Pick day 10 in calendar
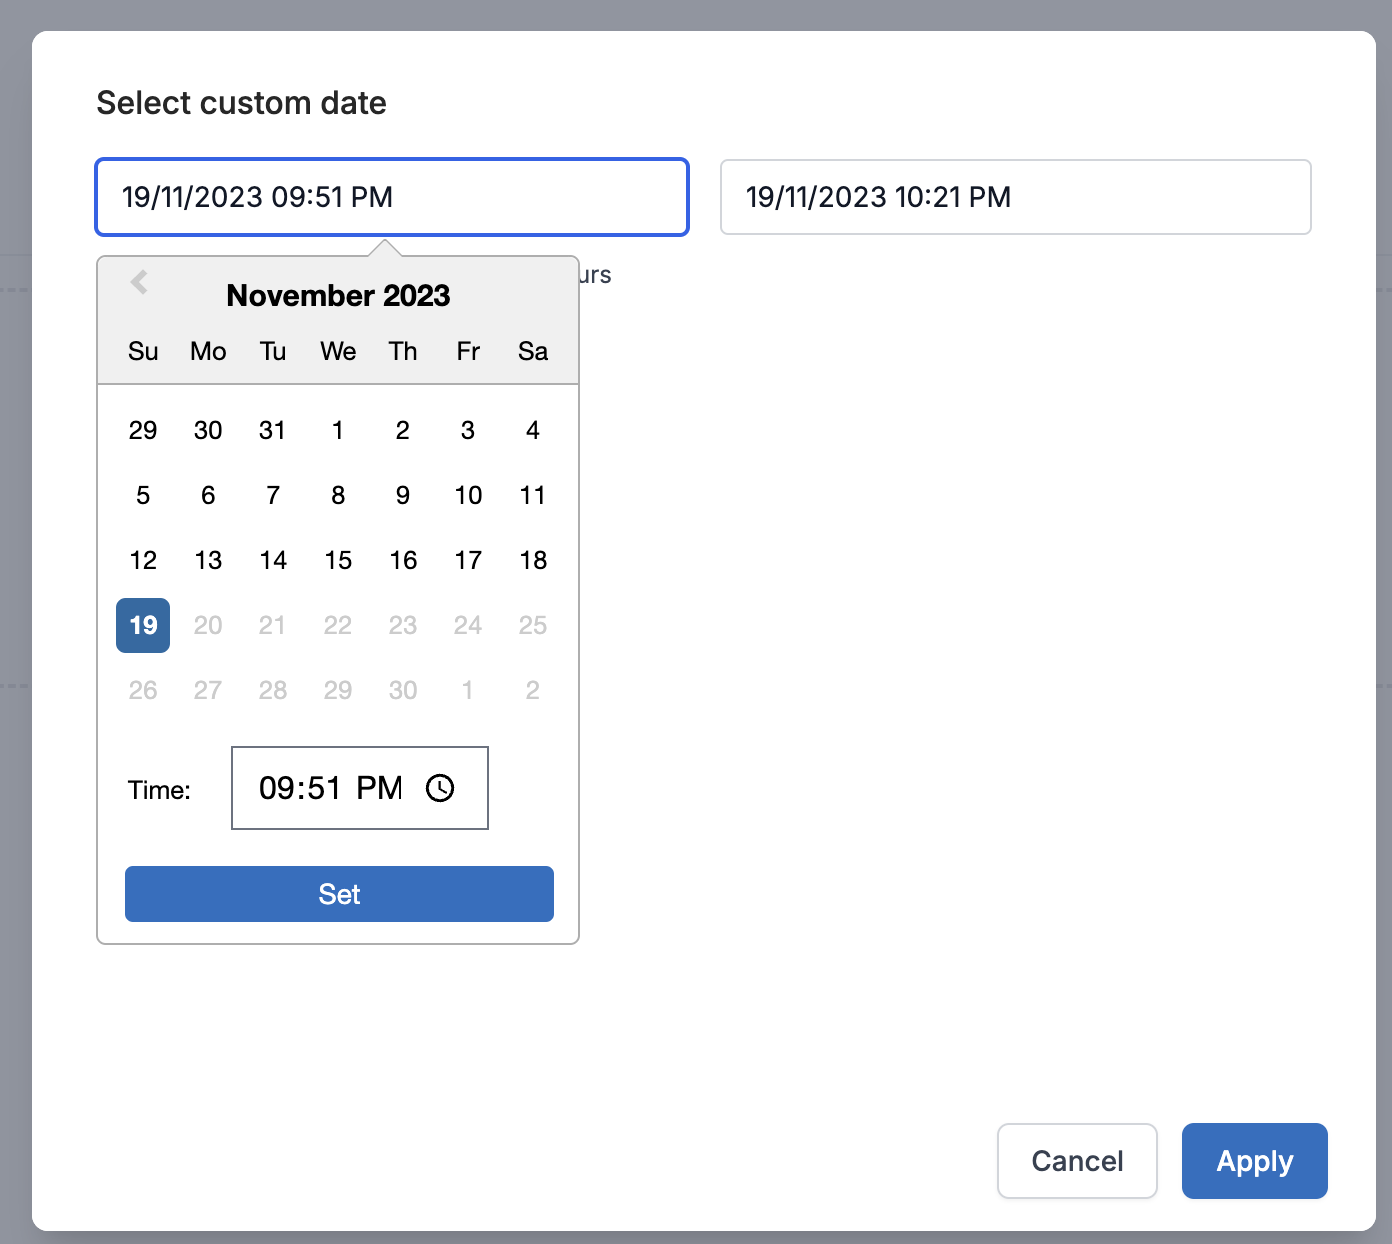This screenshot has width=1392, height=1244. (468, 495)
